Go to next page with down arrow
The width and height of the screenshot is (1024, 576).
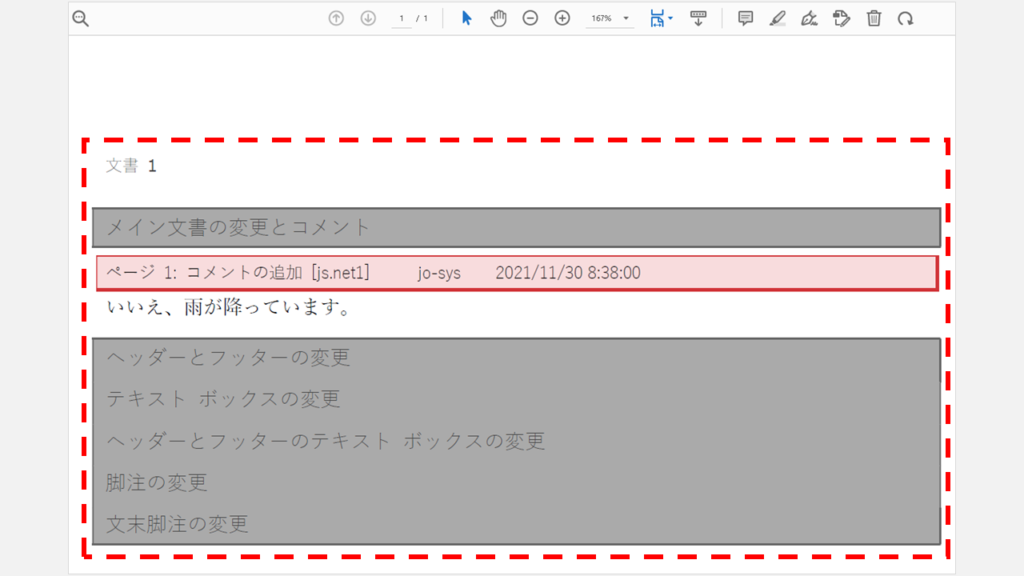coord(368,18)
